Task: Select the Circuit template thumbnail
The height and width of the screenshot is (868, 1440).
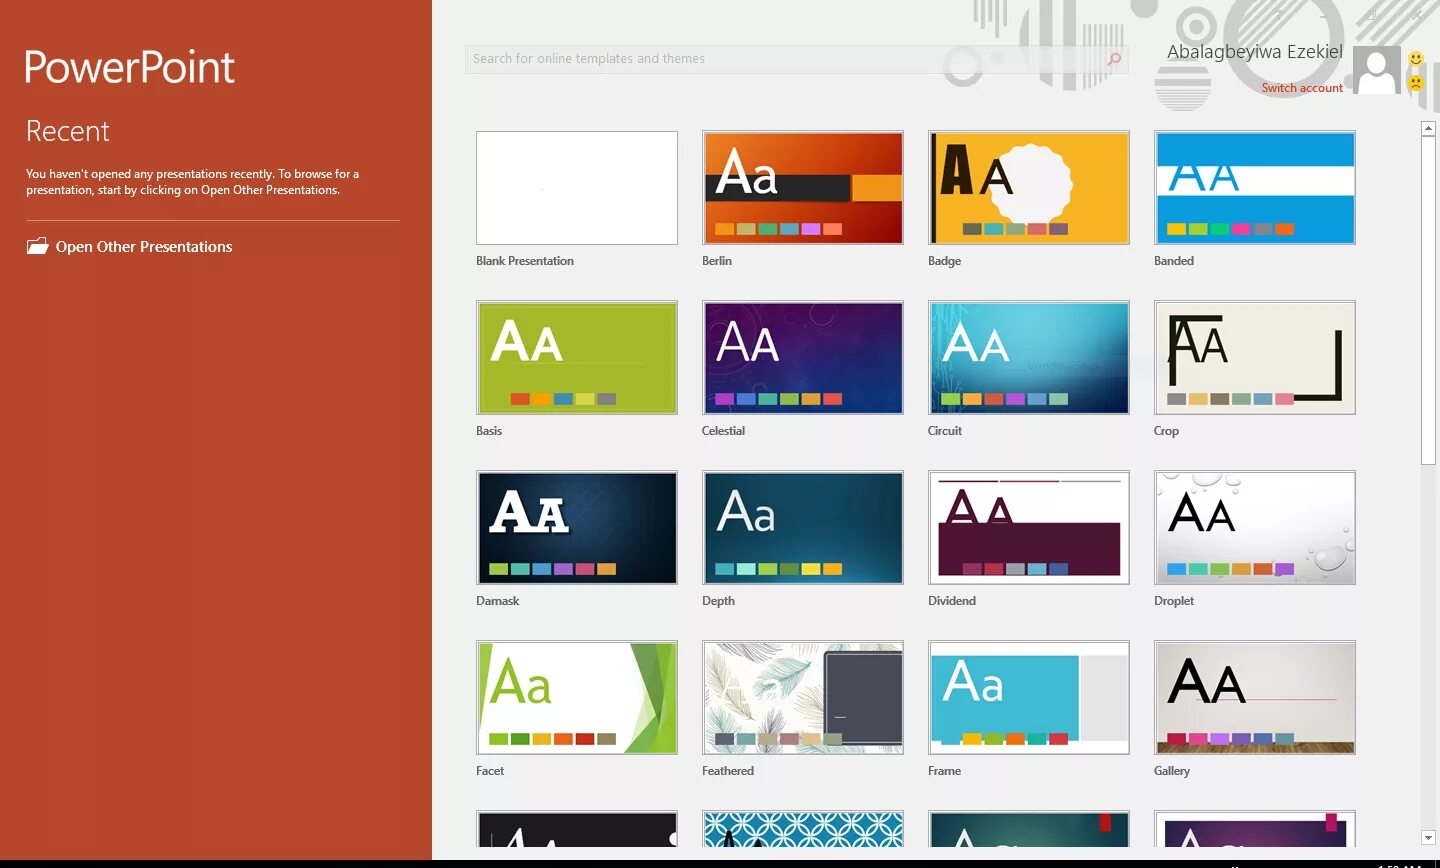Action: [x=1029, y=358]
